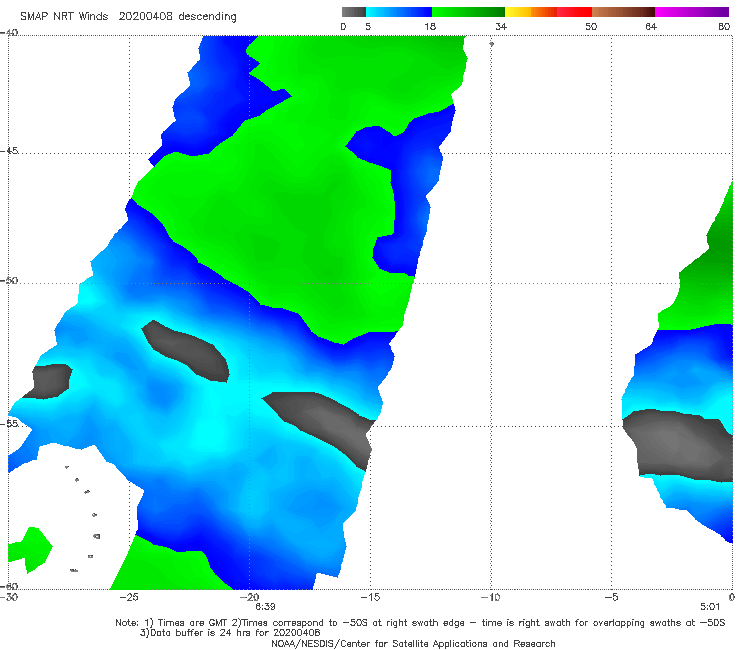The image size is (740, 650).
Task: Click the color bar label '64'
Action: (651, 26)
